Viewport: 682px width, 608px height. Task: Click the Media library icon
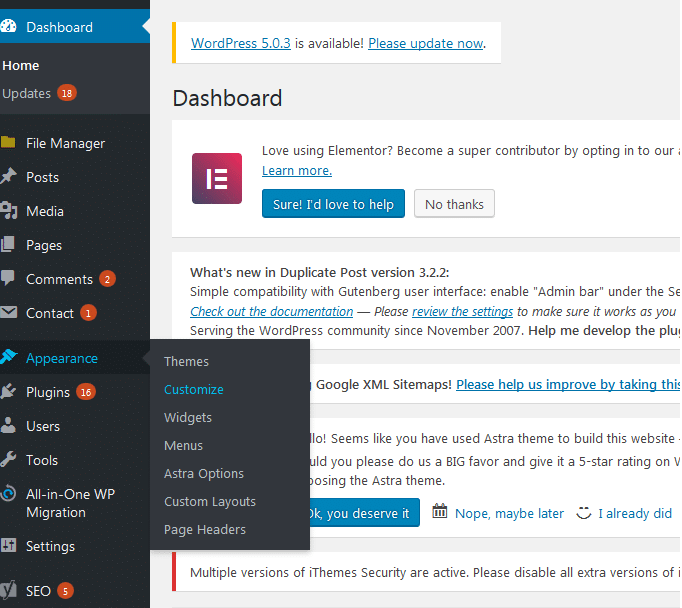[x=8, y=210]
